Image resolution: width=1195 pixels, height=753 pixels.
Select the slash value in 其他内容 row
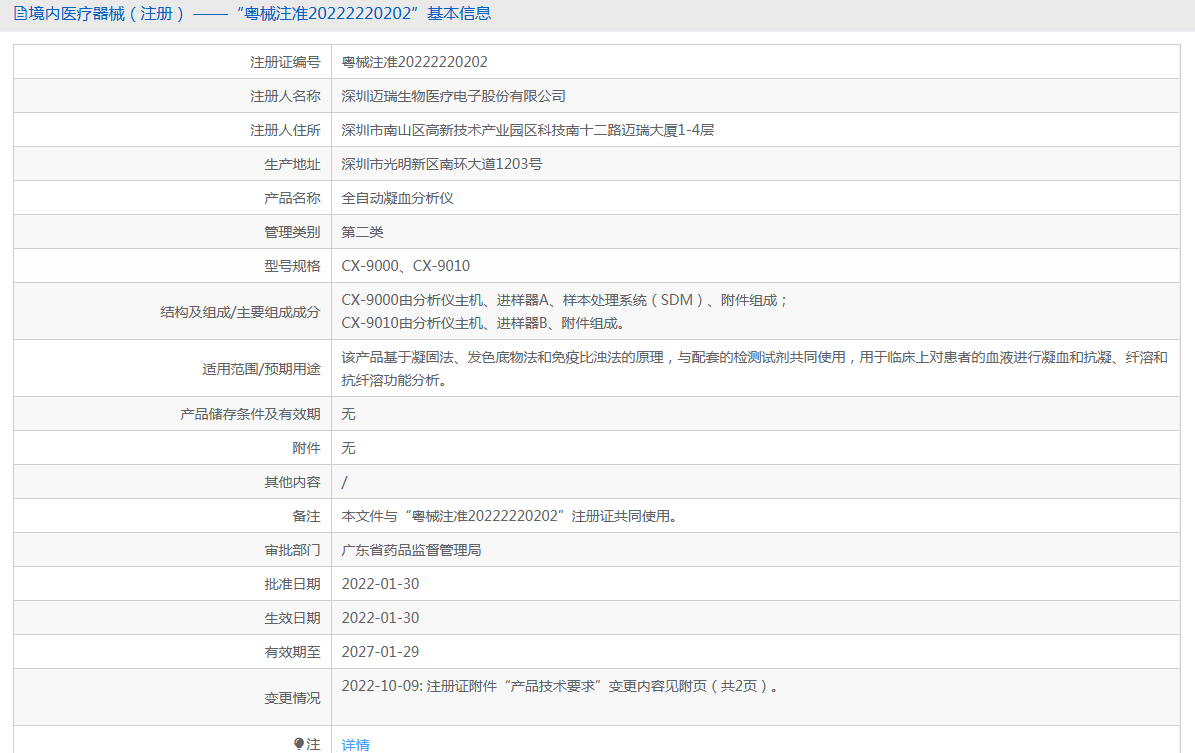[344, 482]
